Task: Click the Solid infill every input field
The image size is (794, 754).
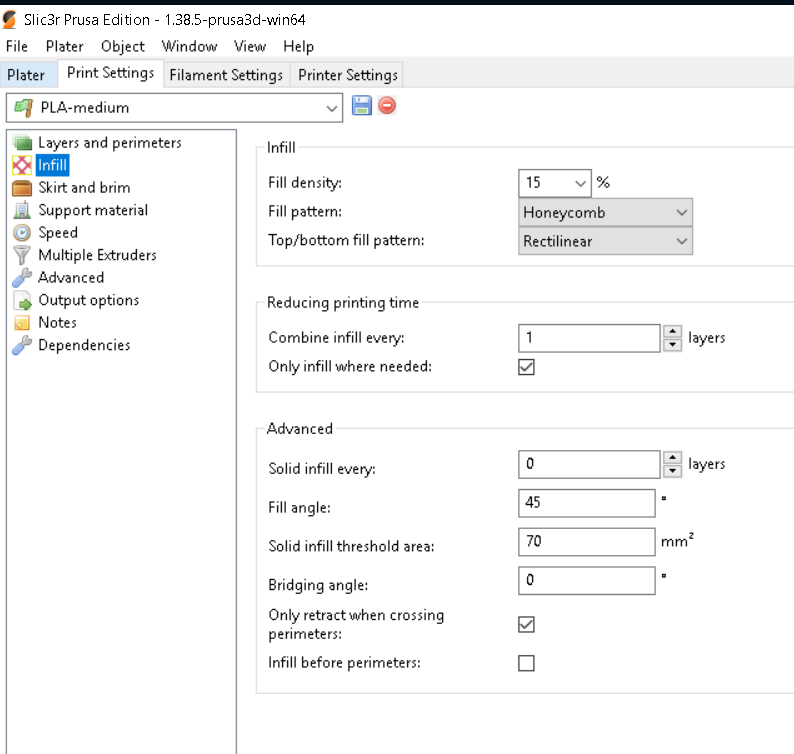Action: coord(589,464)
